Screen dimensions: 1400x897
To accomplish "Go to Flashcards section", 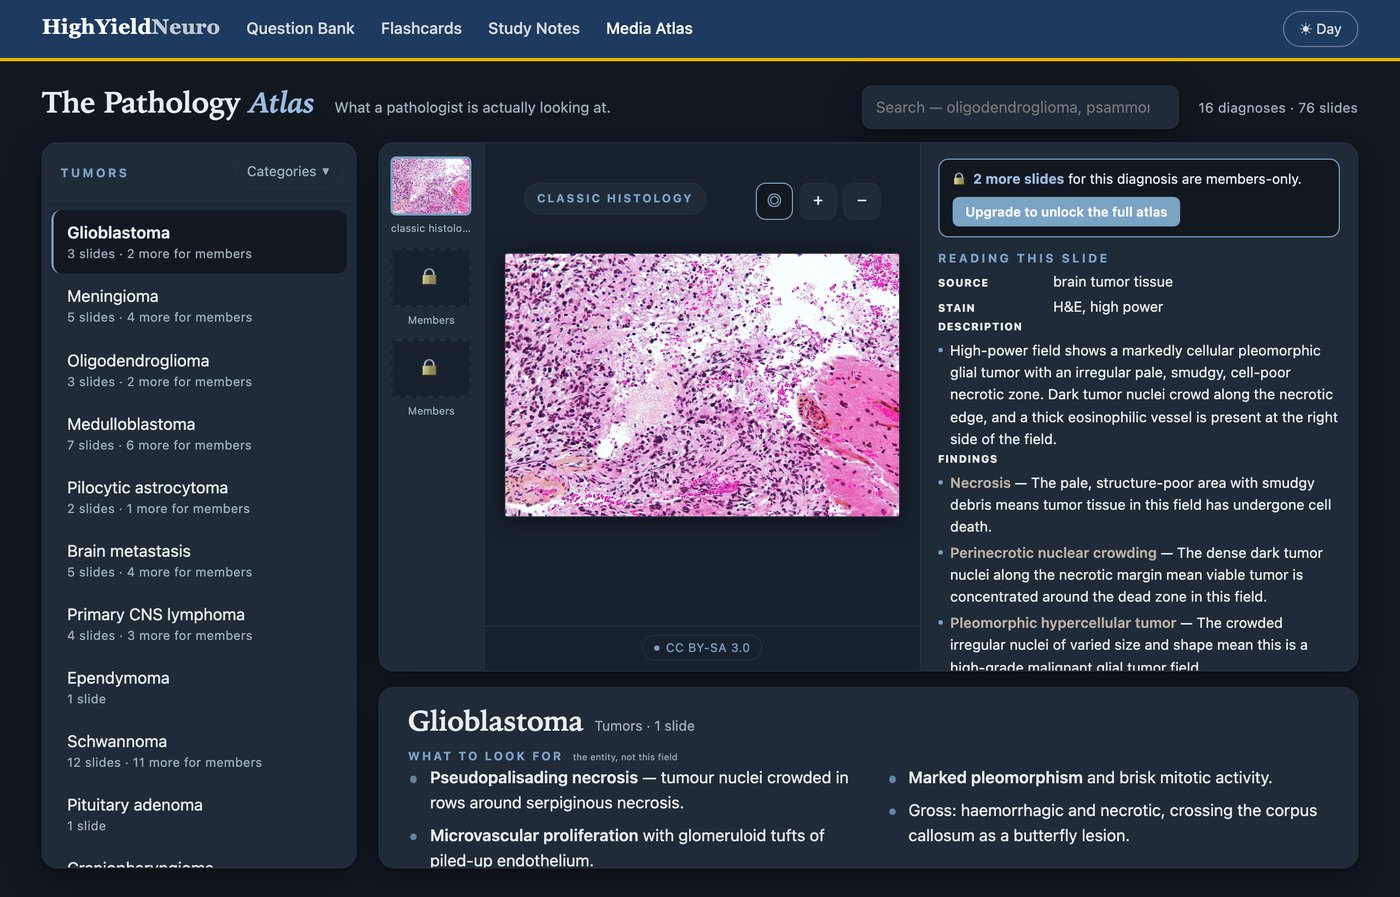I will coord(421,29).
